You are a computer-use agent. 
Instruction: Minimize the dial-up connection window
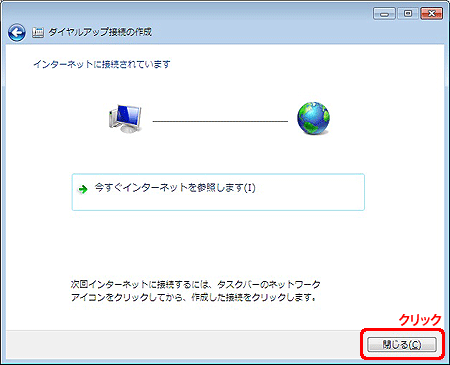pyautogui.click(x=384, y=14)
